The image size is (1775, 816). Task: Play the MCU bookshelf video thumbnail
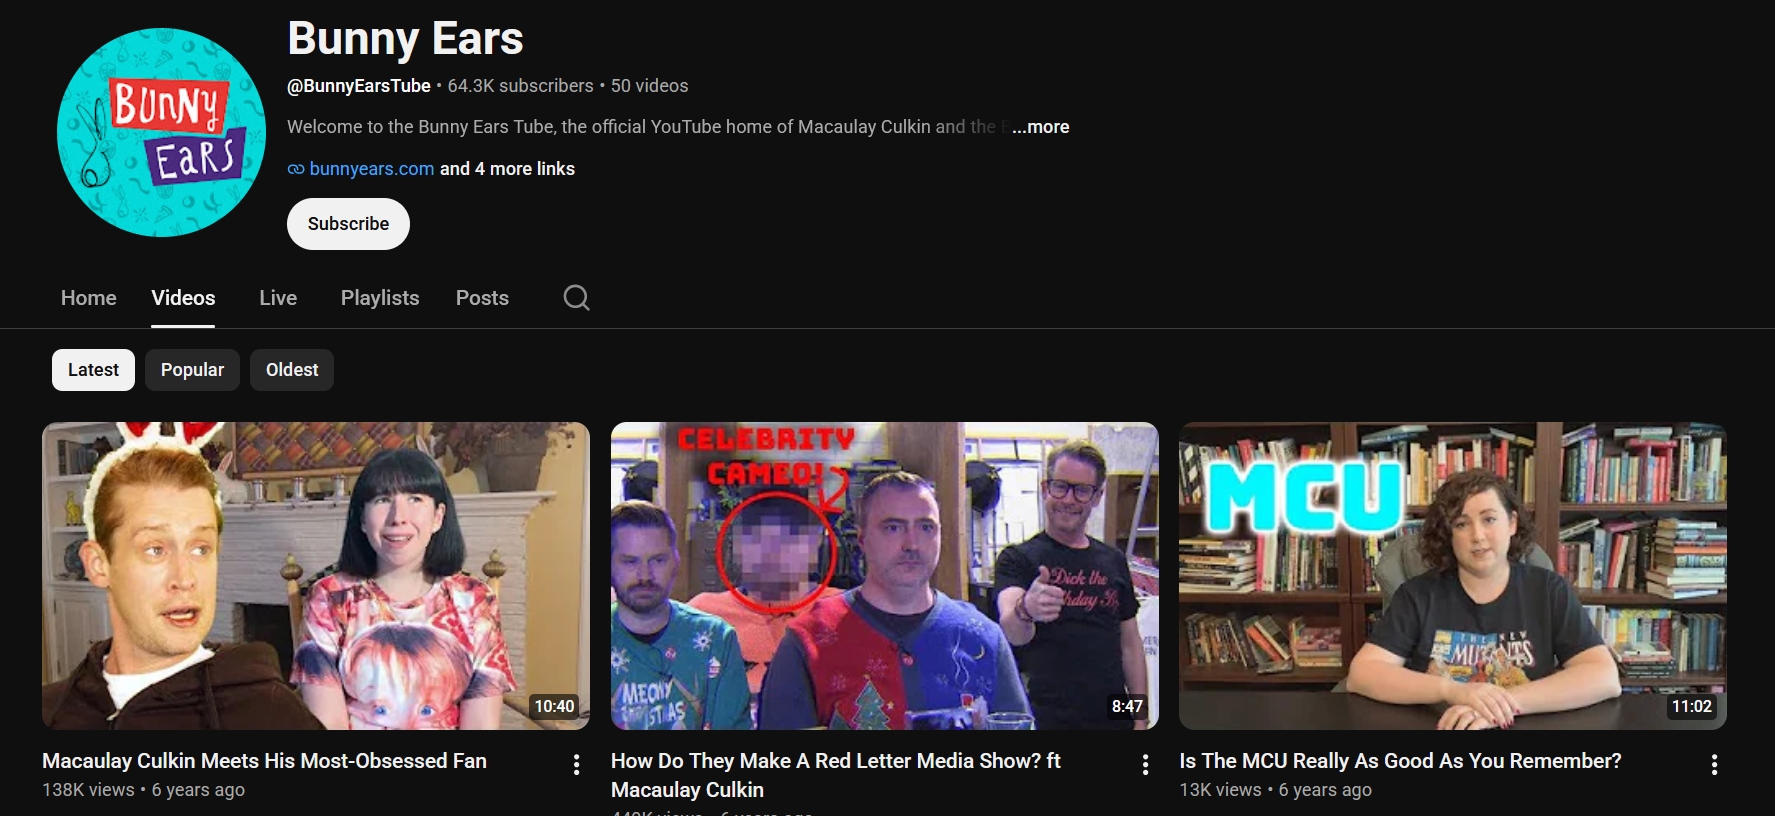[1453, 576]
